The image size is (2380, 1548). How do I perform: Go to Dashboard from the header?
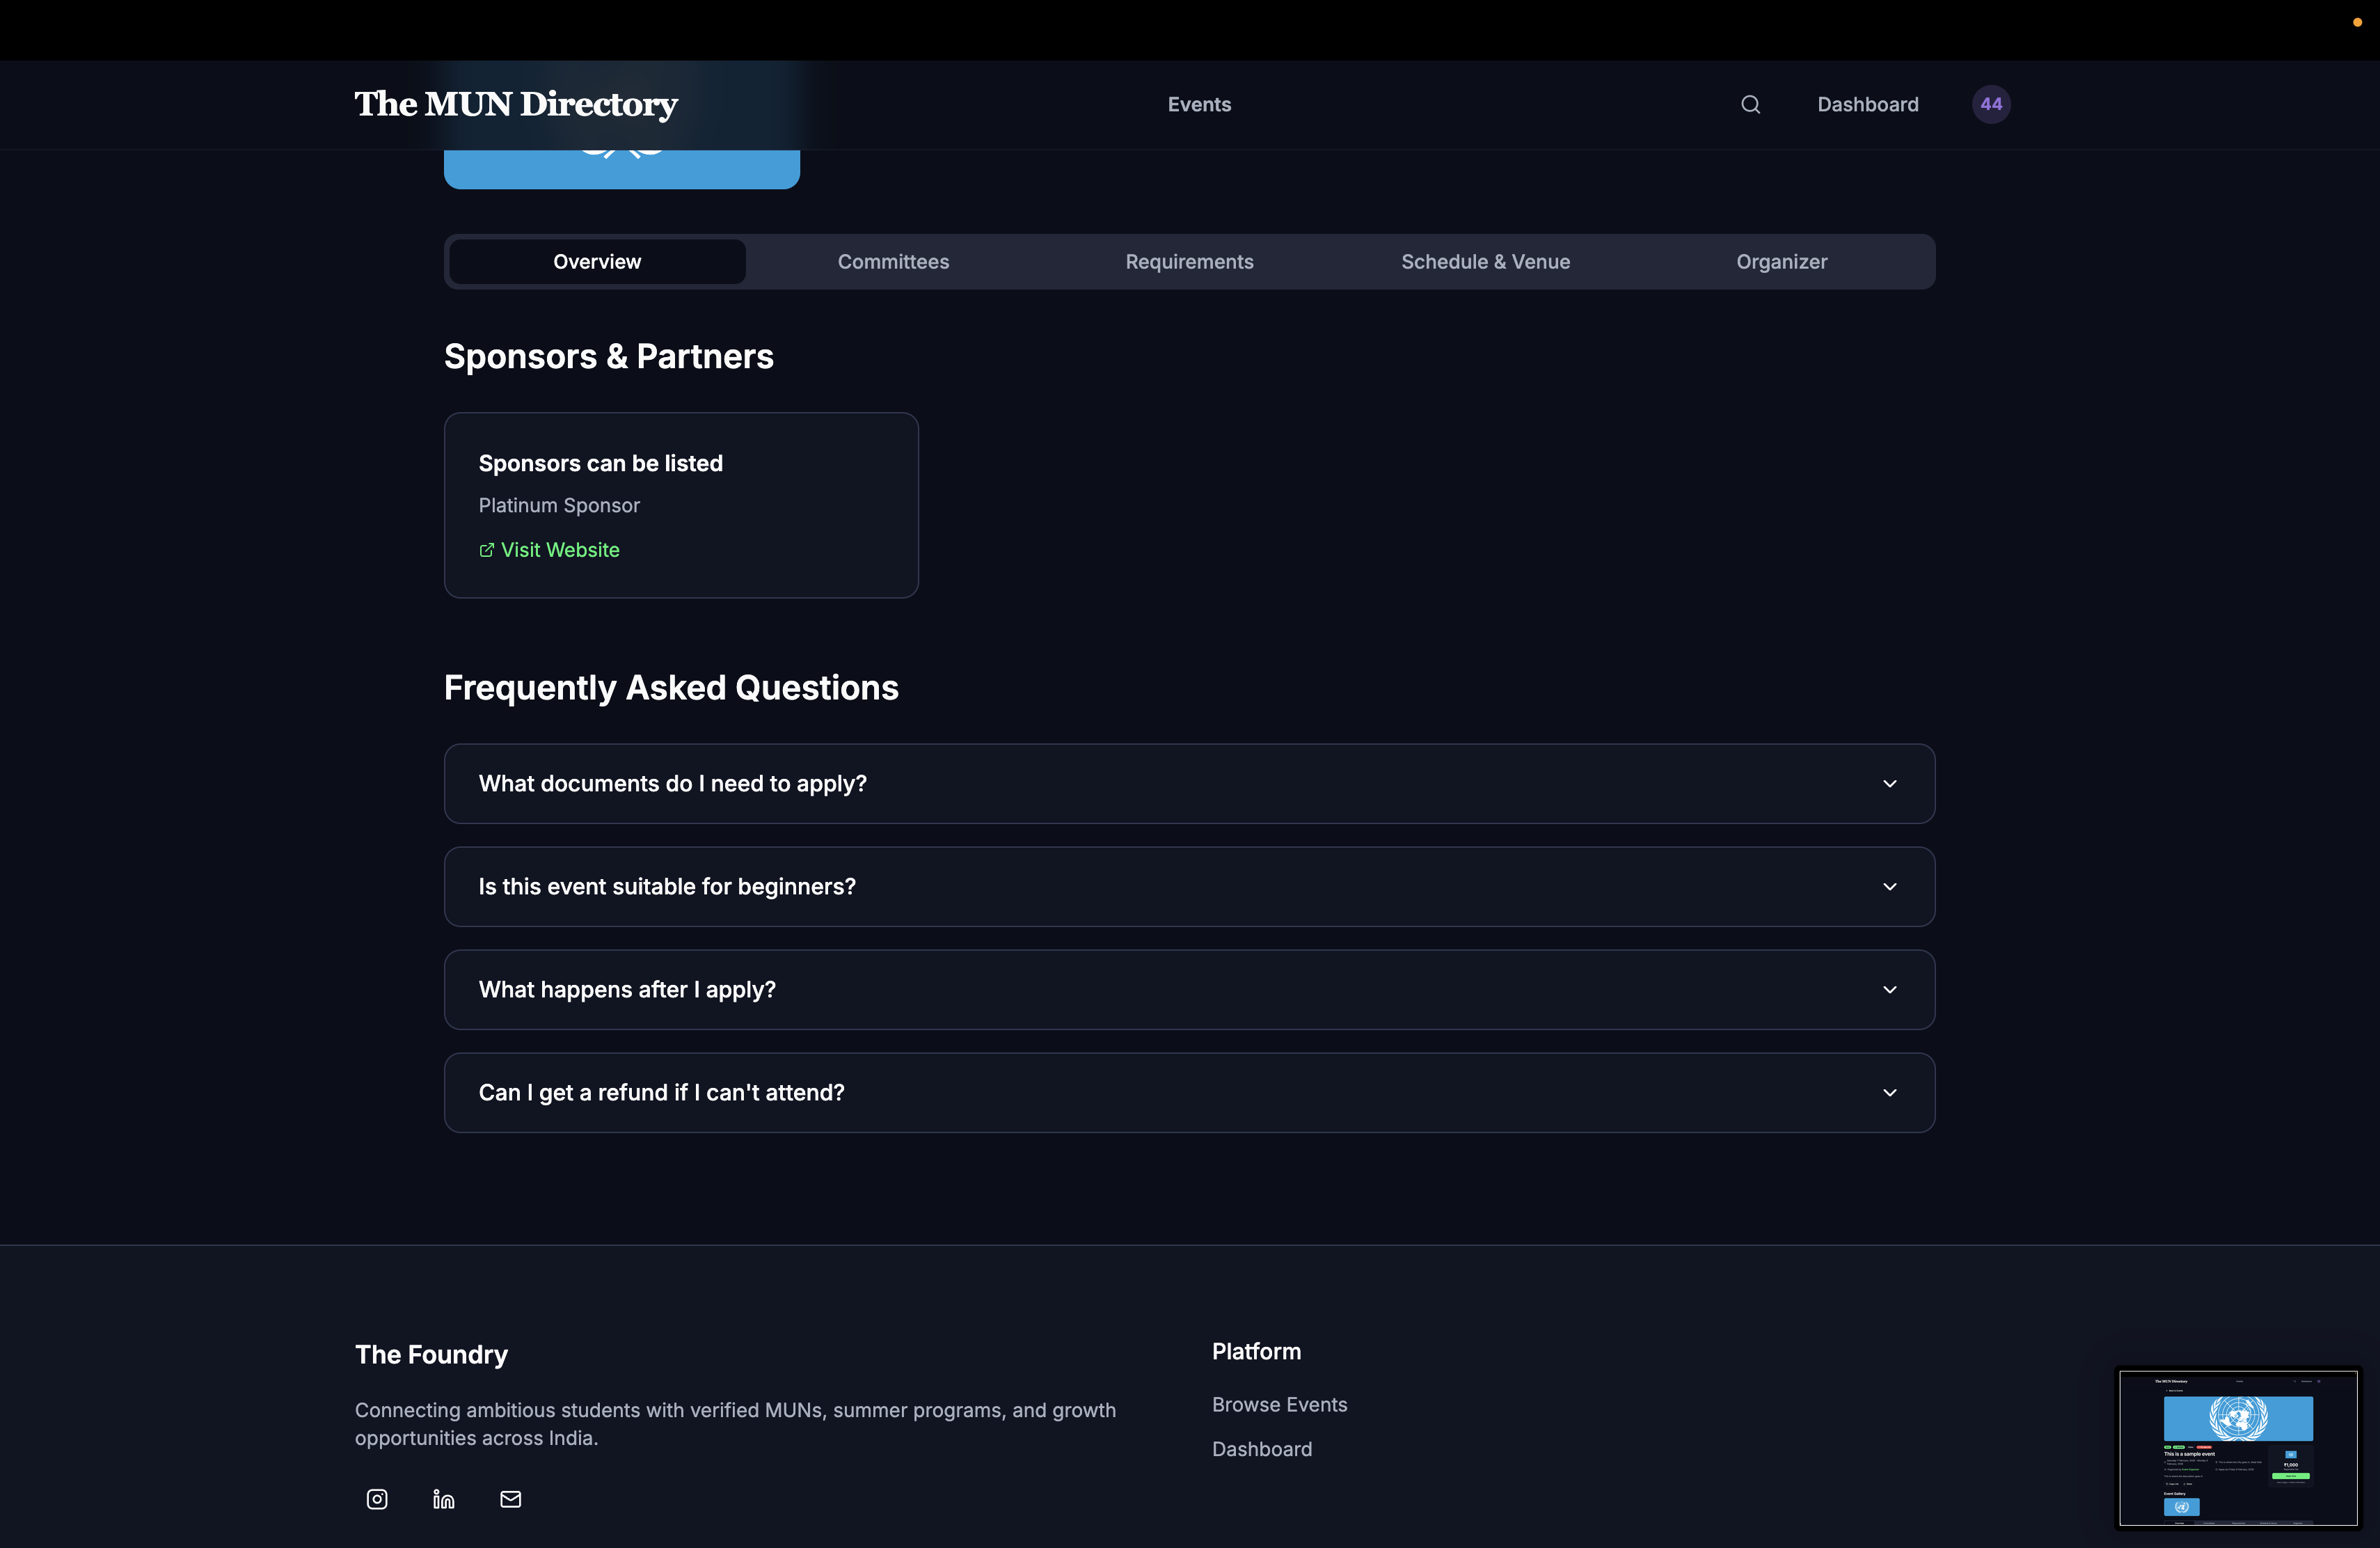[1867, 104]
